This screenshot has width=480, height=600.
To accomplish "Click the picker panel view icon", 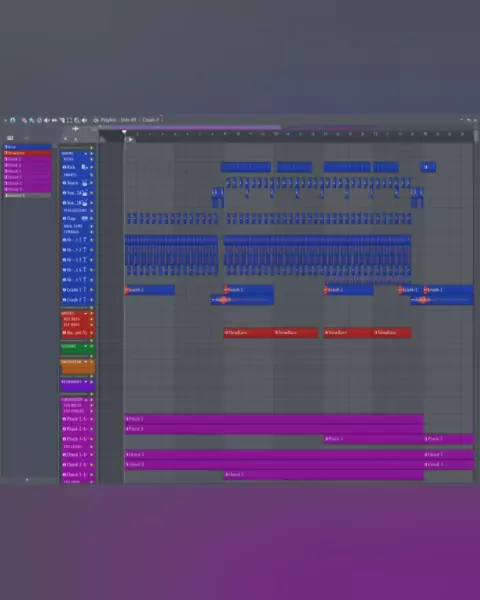I will (10, 138).
